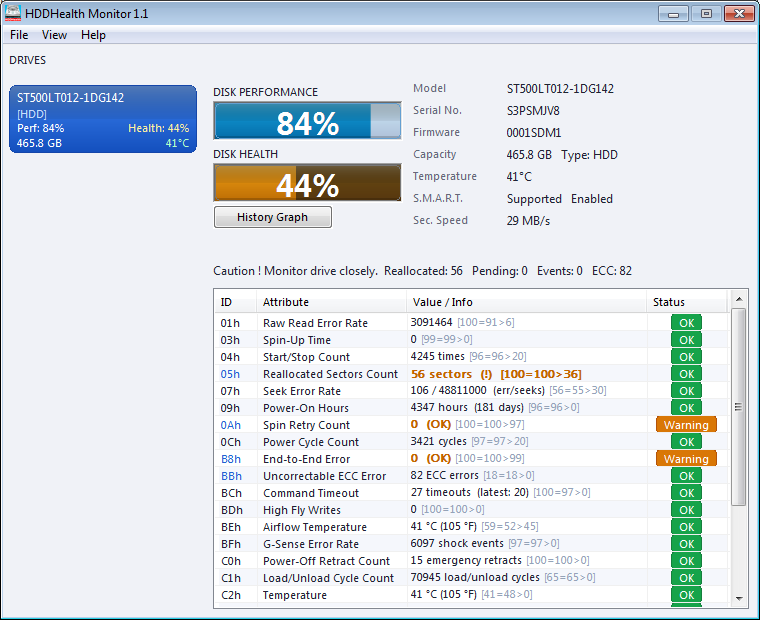The image size is (760, 620).
Task: Click the 56 sectors value text
Action: pyautogui.click(x=441, y=374)
